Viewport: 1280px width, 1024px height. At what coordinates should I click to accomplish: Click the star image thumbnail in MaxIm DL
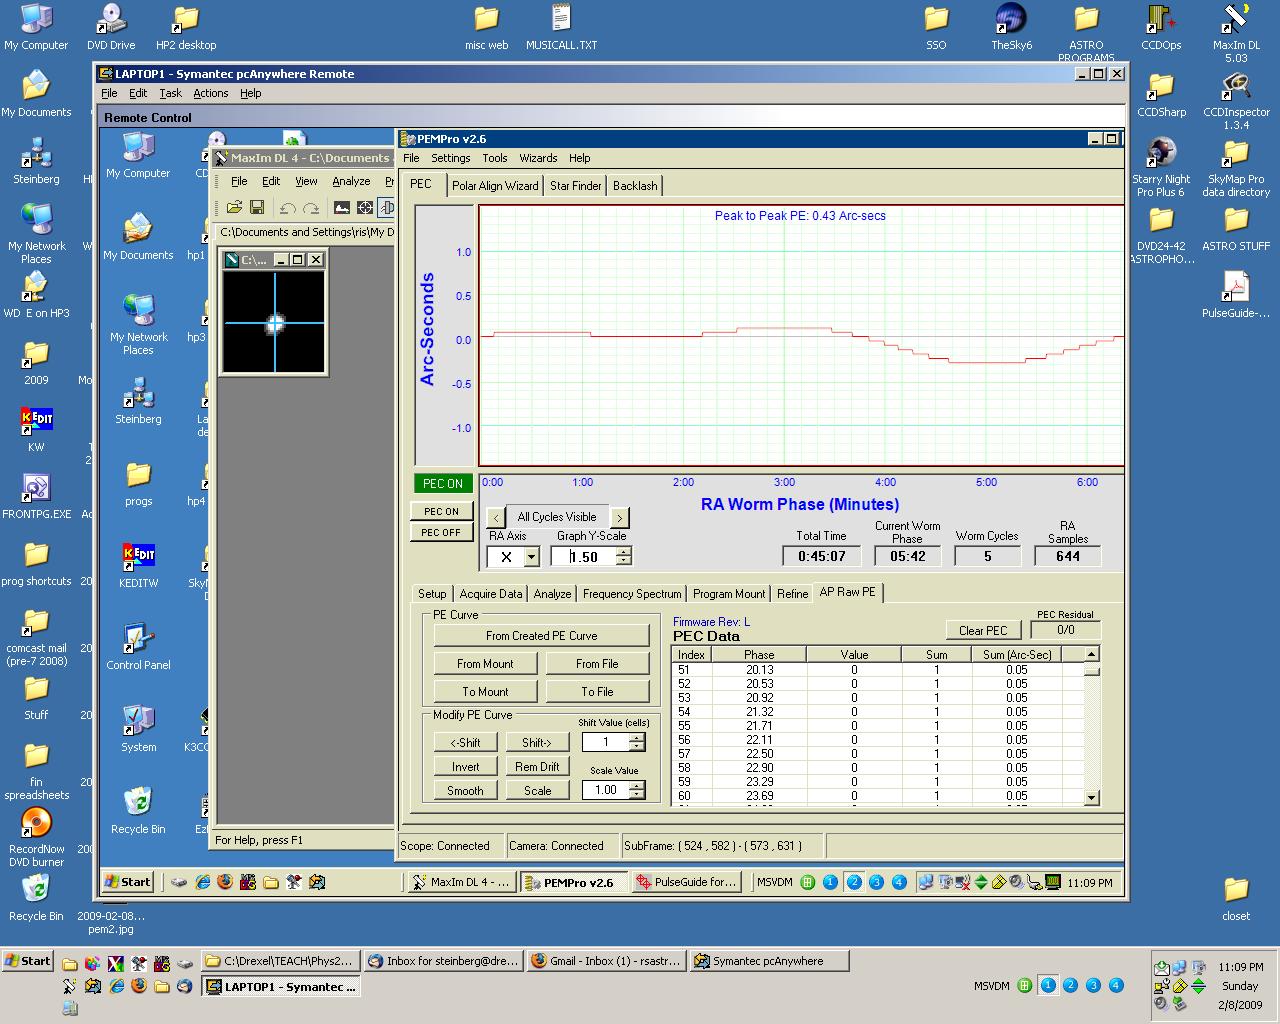(275, 323)
